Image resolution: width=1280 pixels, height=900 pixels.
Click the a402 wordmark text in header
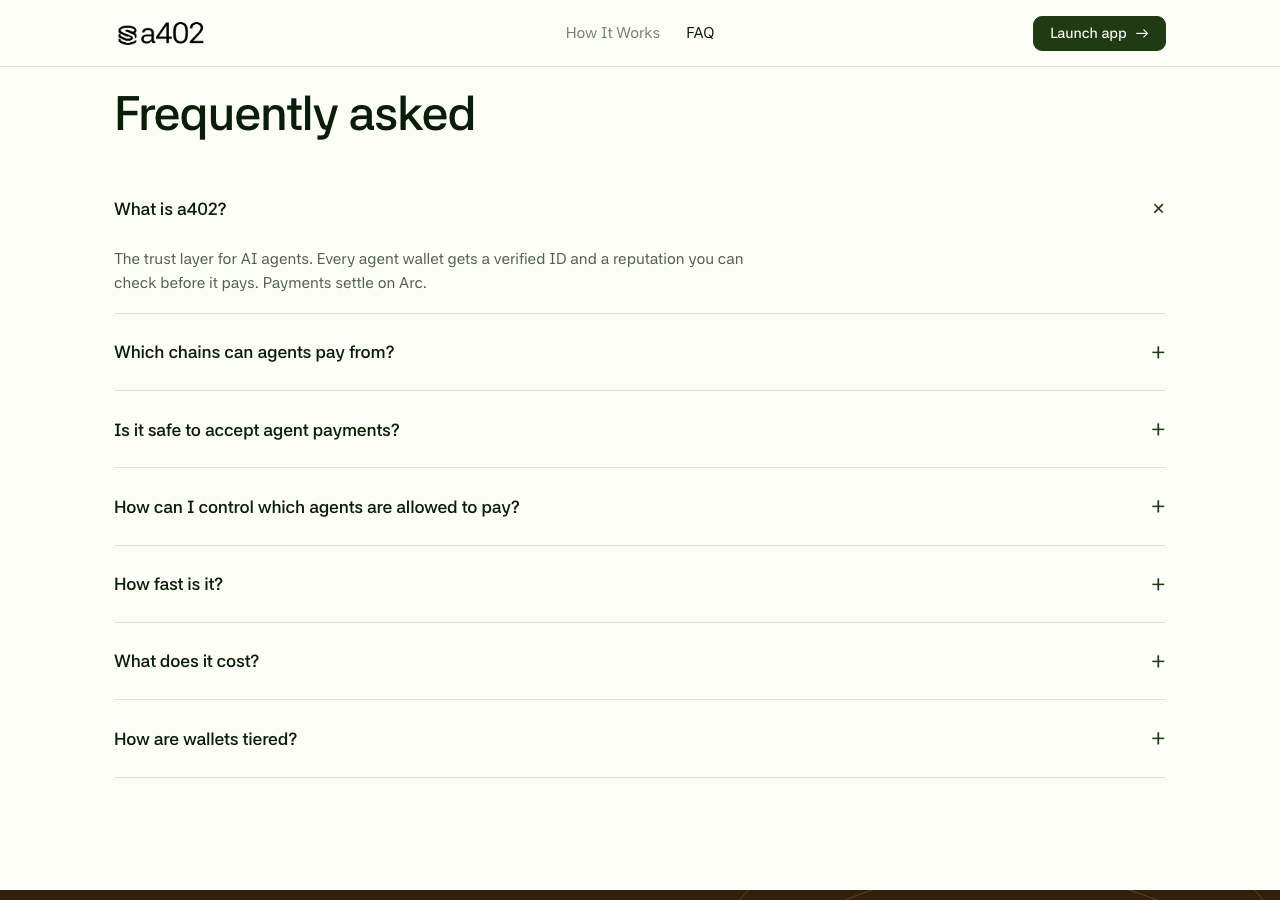172,34
